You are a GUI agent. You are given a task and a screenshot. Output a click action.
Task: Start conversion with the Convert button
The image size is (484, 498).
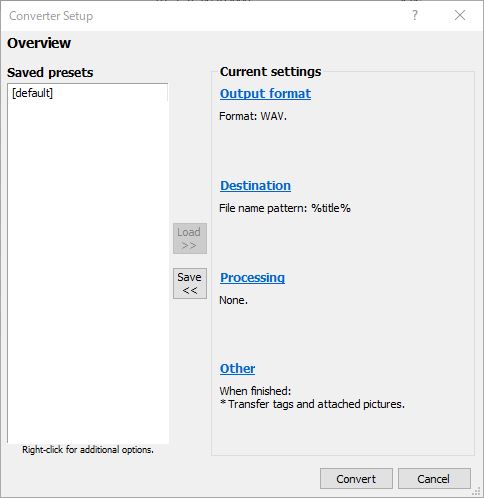tap(356, 479)
